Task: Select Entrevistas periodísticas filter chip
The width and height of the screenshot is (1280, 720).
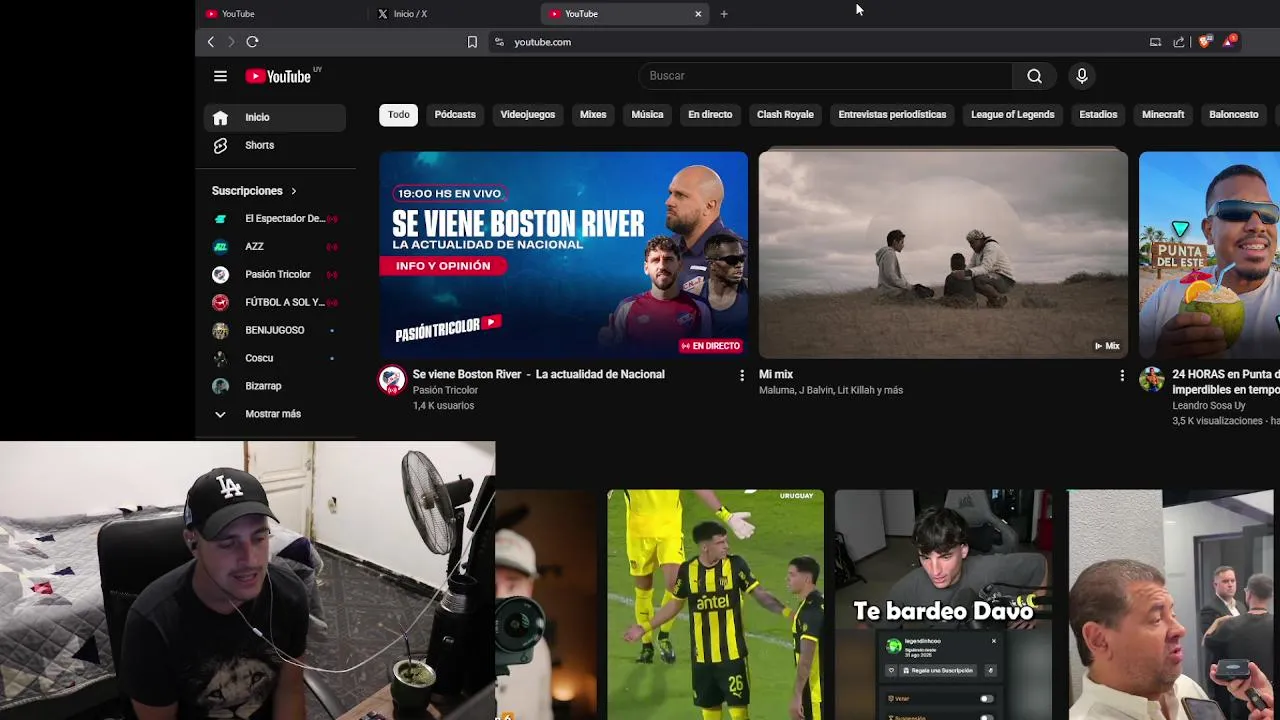Action: tap(892, 115)
